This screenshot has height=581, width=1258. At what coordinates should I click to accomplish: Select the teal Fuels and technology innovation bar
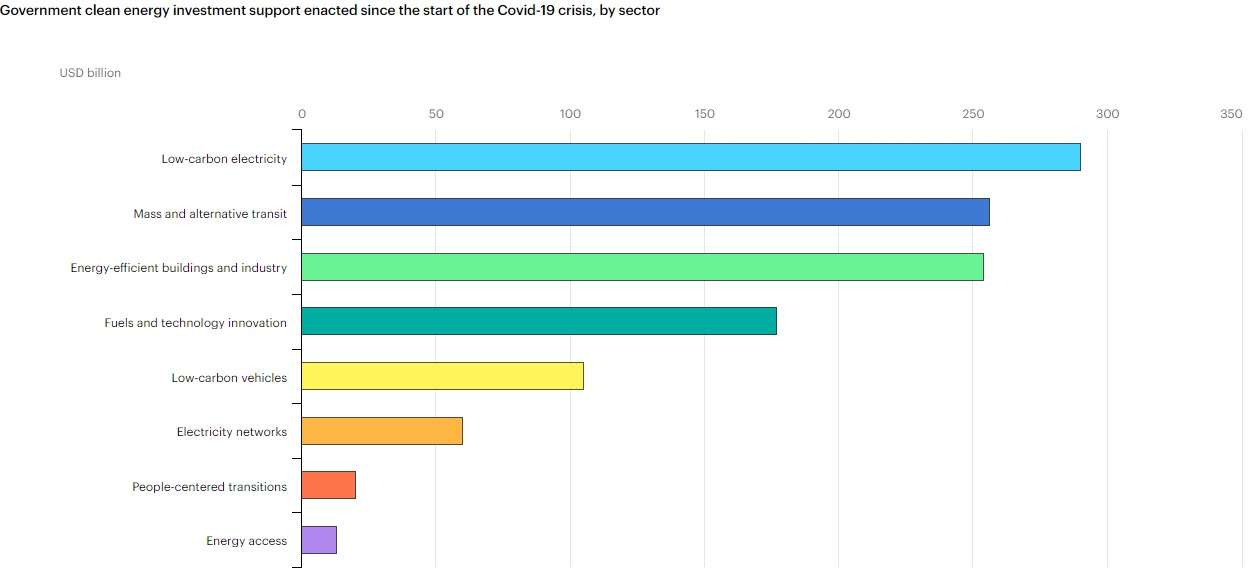pos(538,321)
